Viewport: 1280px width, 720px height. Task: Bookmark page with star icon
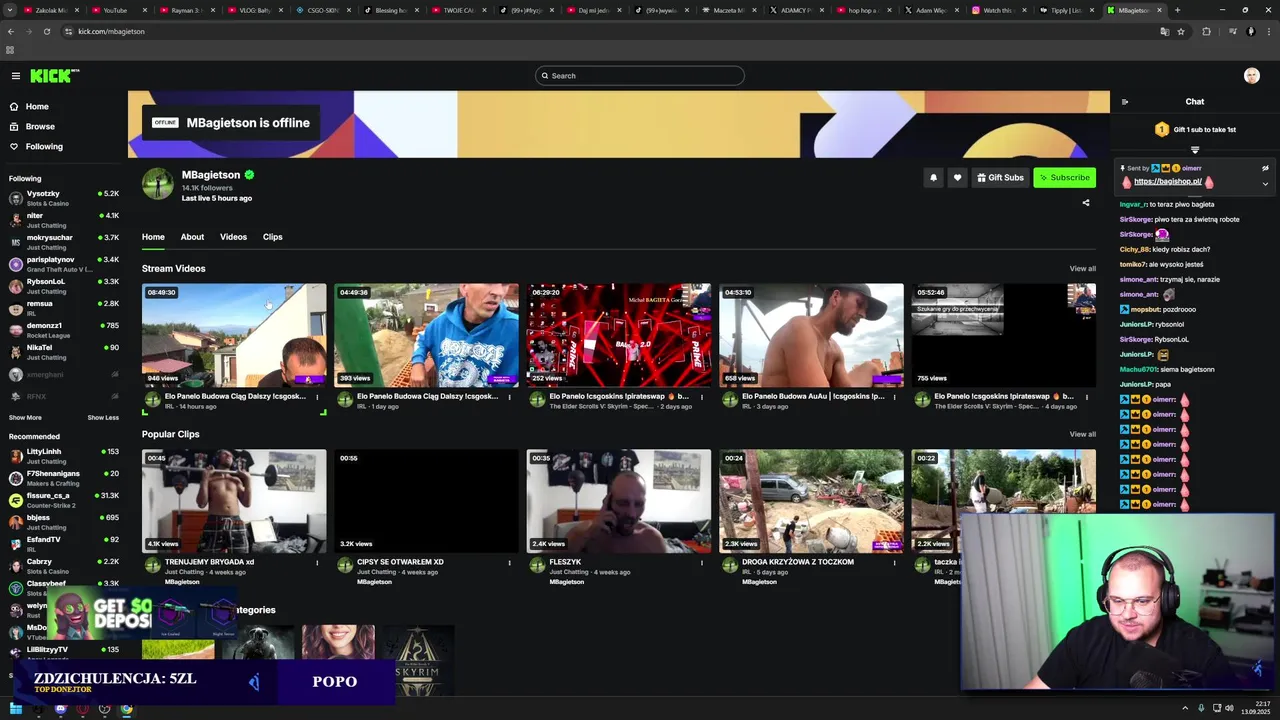click(1181, 32)
